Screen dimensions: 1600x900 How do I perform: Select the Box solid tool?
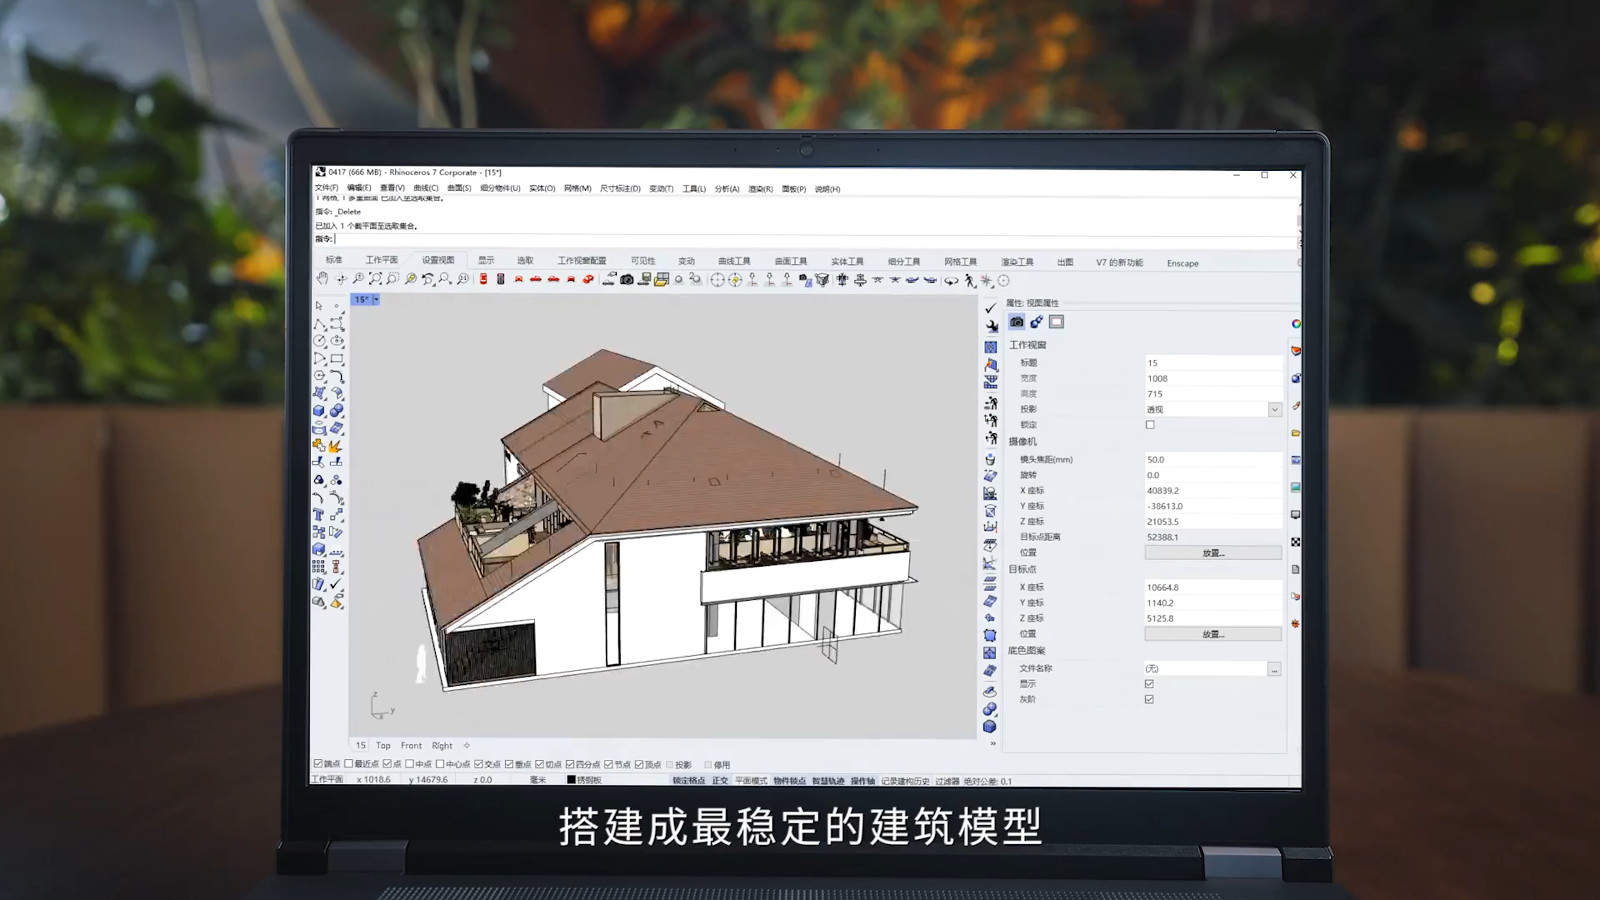[x=319, y=410]
